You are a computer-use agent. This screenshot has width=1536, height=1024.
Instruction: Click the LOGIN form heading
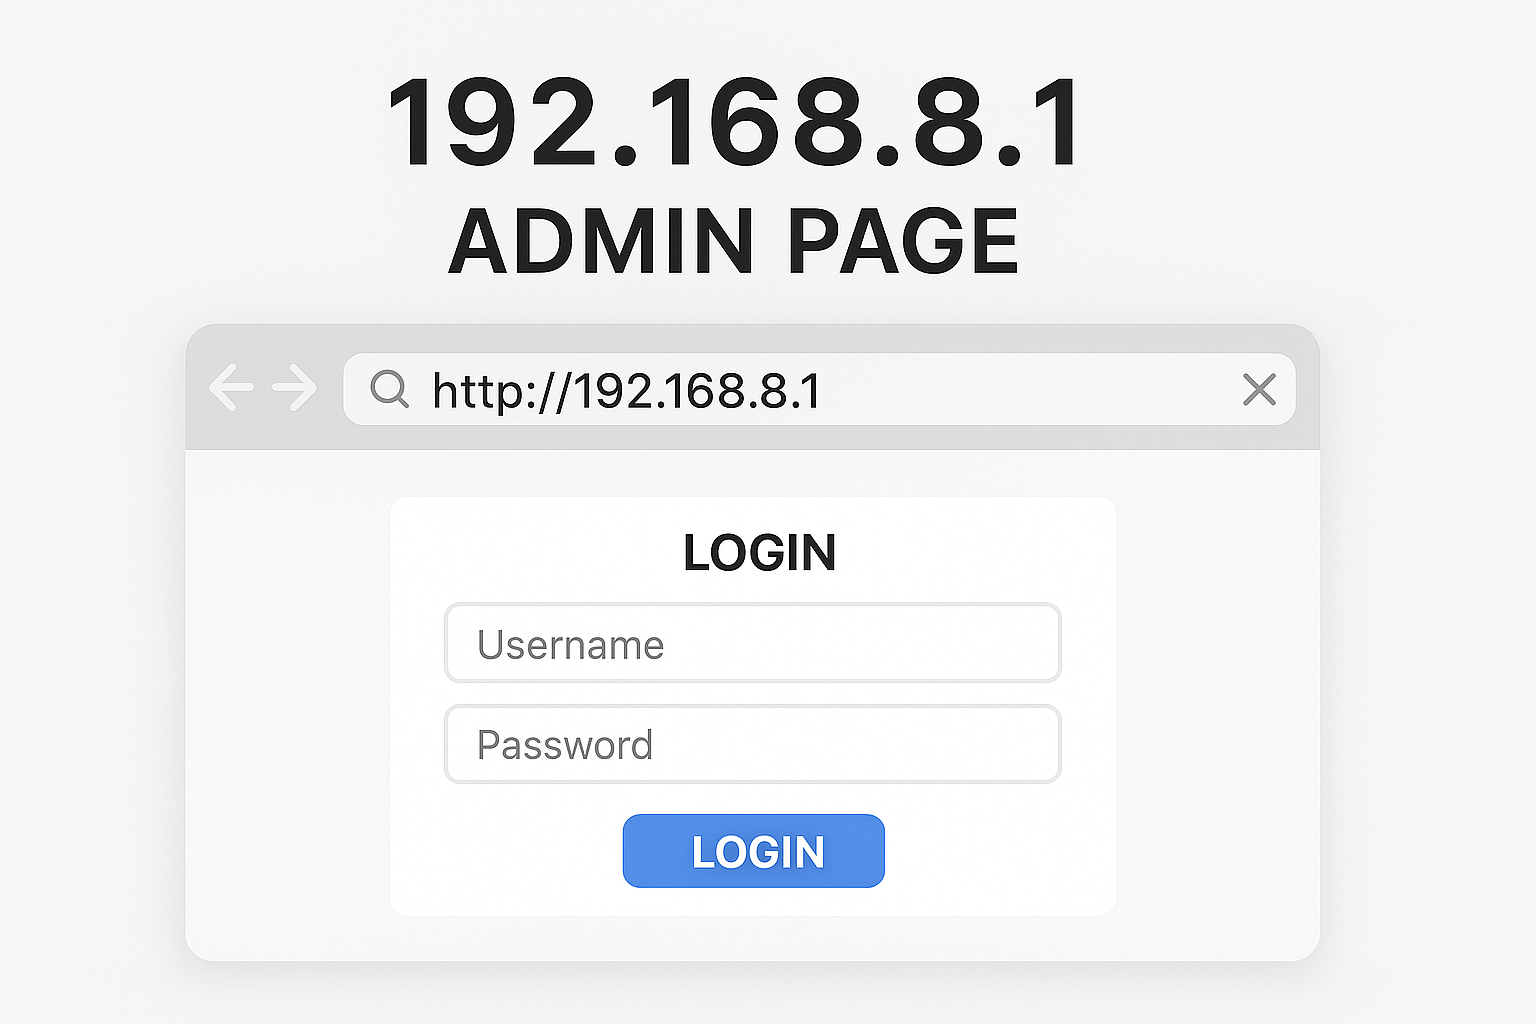(x=760, y=553)
